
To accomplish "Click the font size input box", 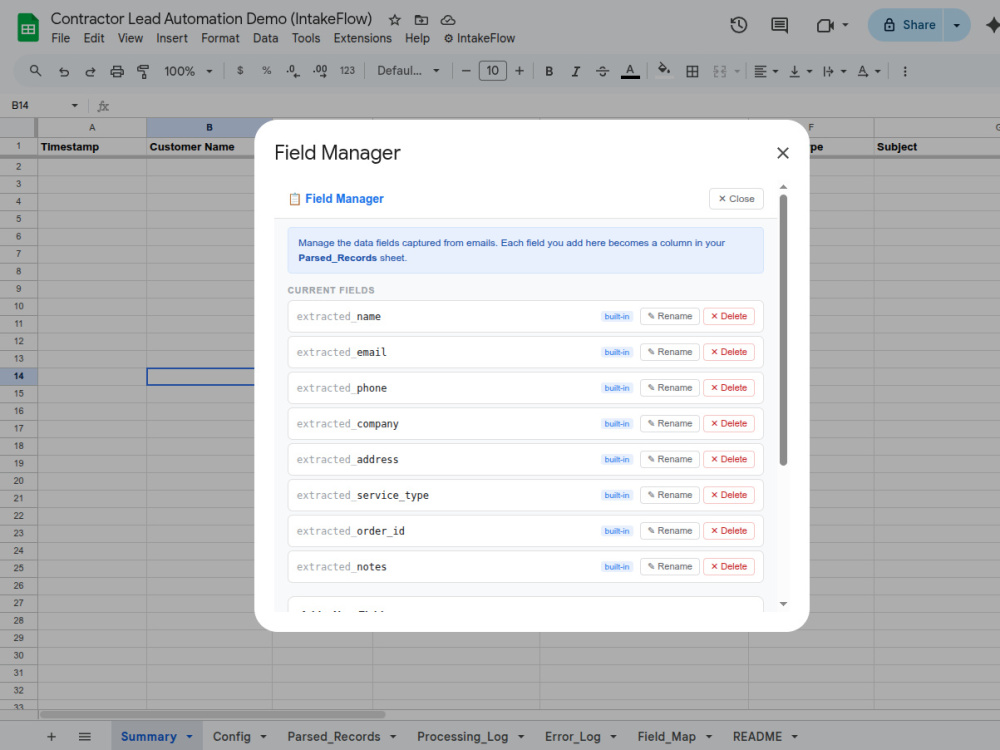I will pos(492,71).
